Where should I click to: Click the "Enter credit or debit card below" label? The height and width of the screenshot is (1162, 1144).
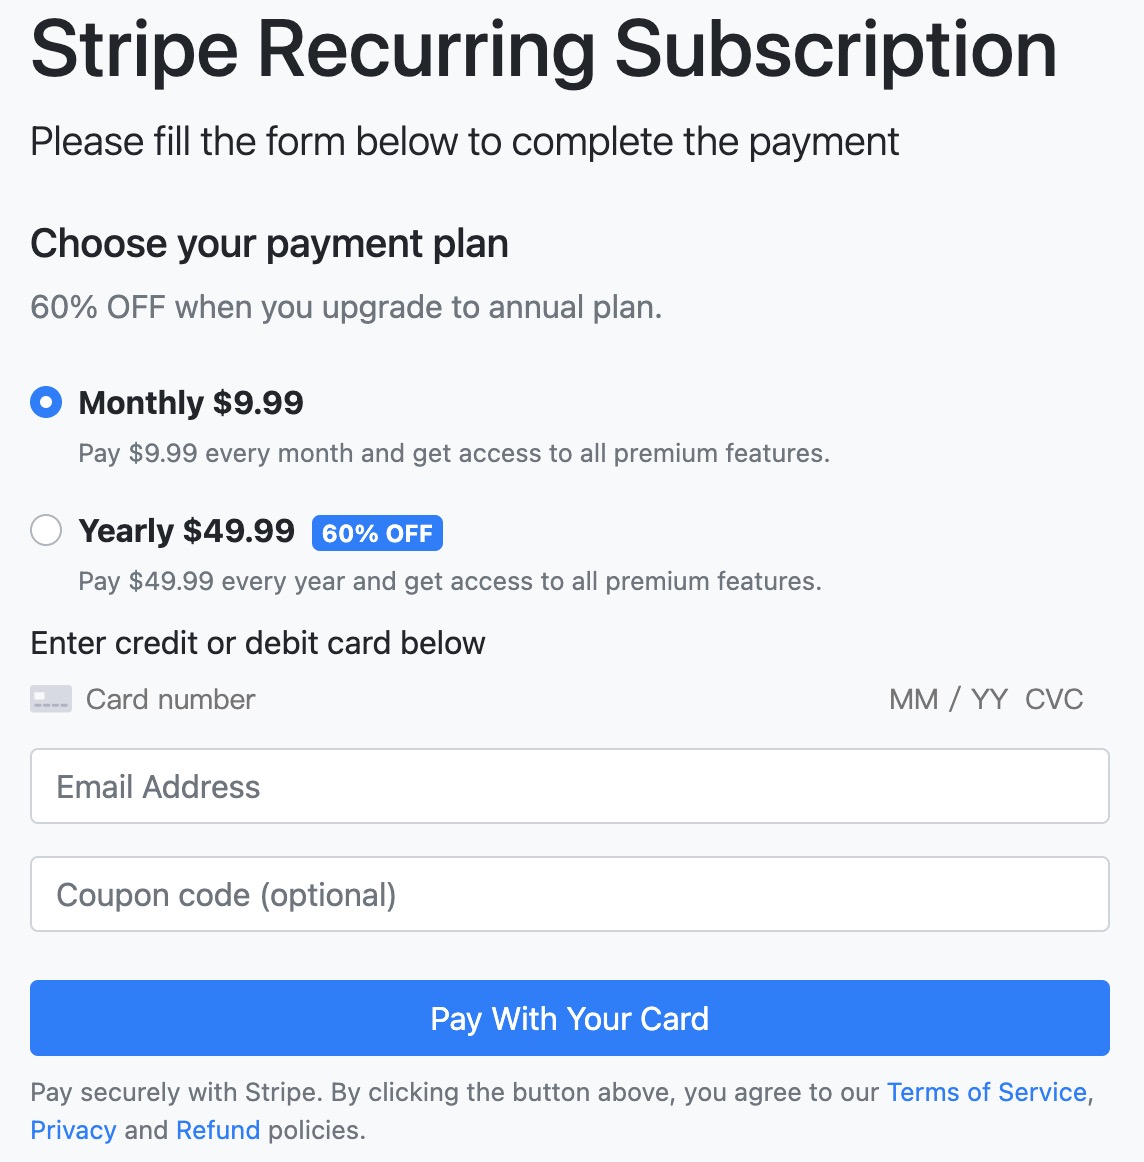tap(258, 643)
